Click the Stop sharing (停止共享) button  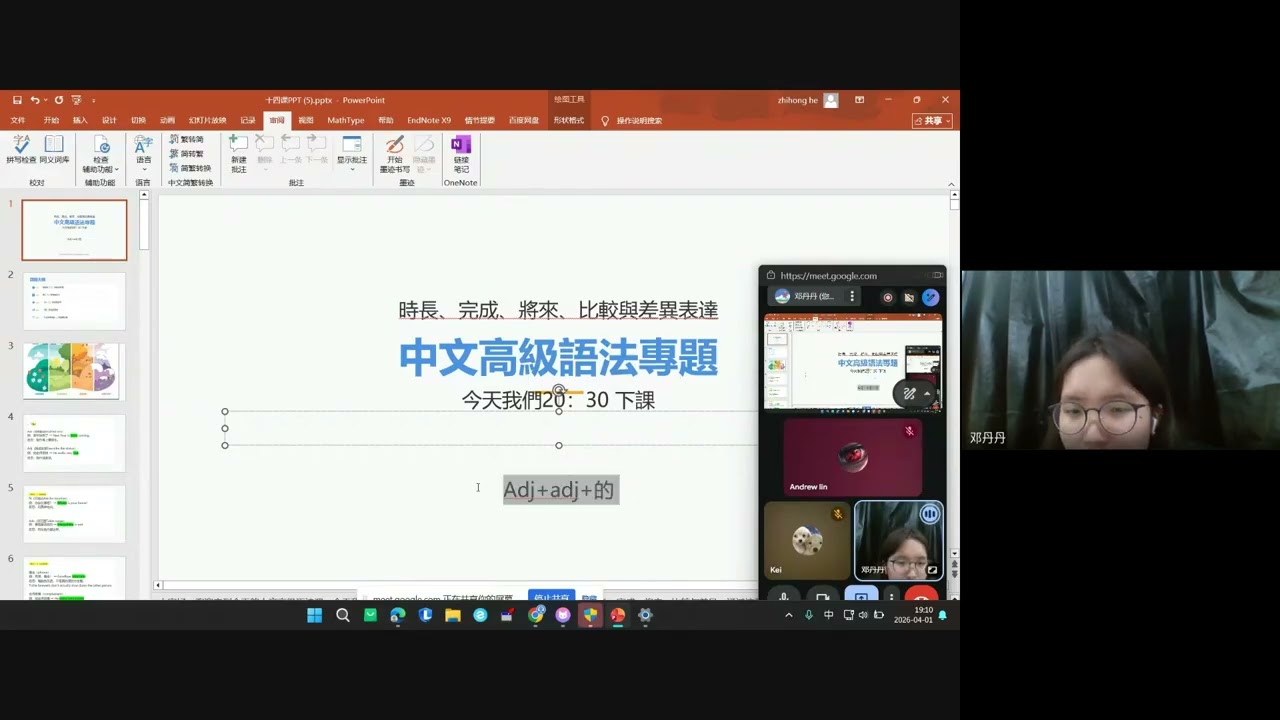551,597
